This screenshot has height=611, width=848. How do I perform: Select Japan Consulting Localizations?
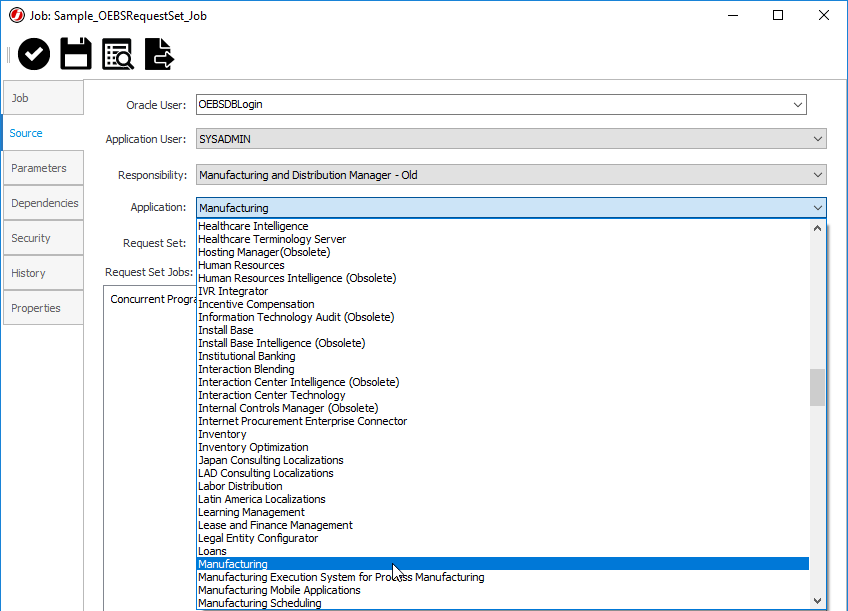tap(502, 460)
